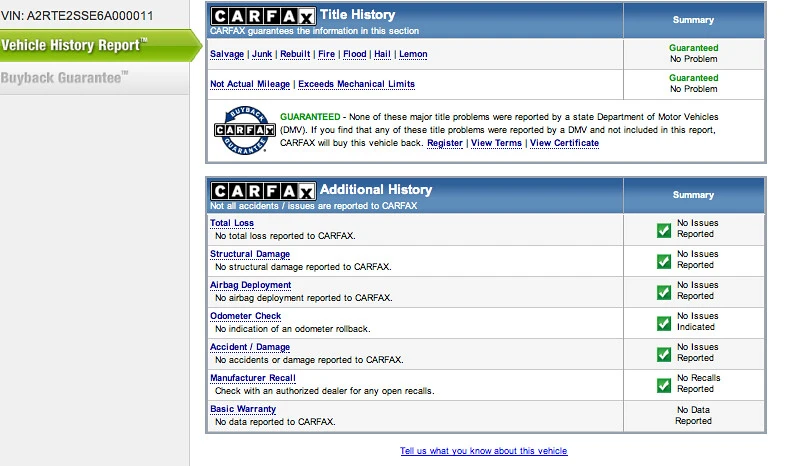Click 'CARFAX guarantees the information in this section'
The width and height of the screenshot is (790, 466).
coord(314,31)
